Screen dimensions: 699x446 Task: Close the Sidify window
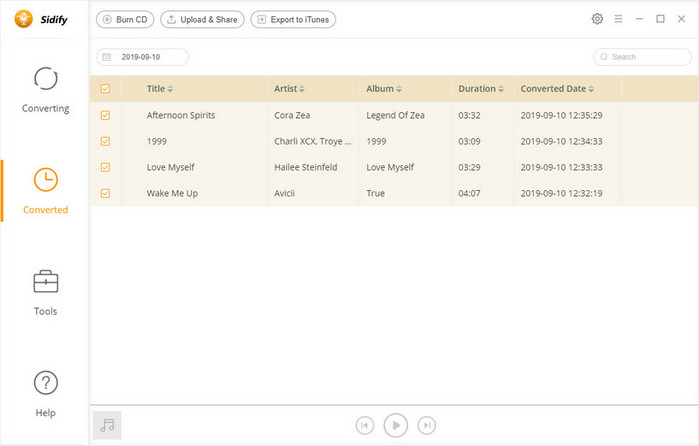coord(681,19)
